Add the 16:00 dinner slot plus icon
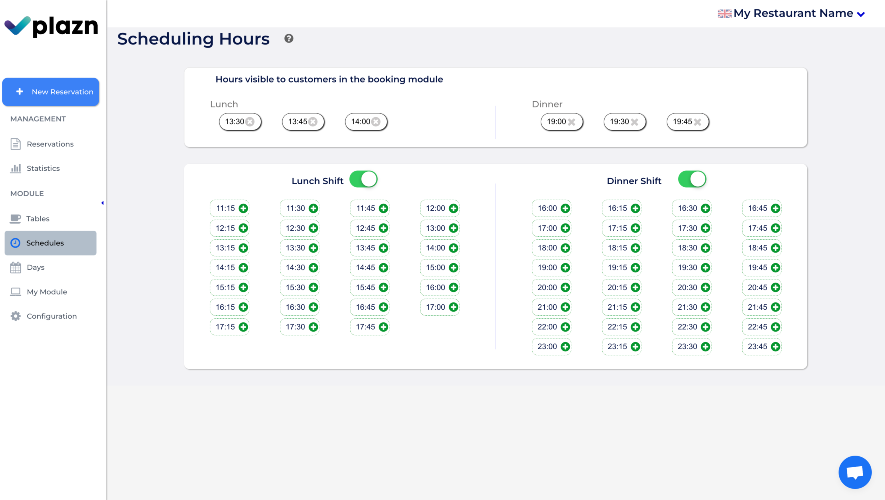 pos(566,208)
